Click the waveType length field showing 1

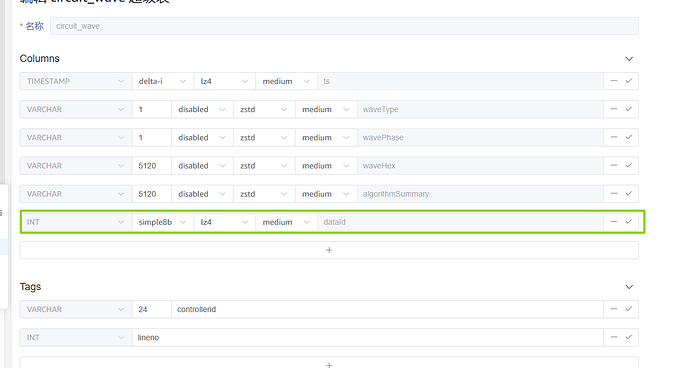pos(151,109)
